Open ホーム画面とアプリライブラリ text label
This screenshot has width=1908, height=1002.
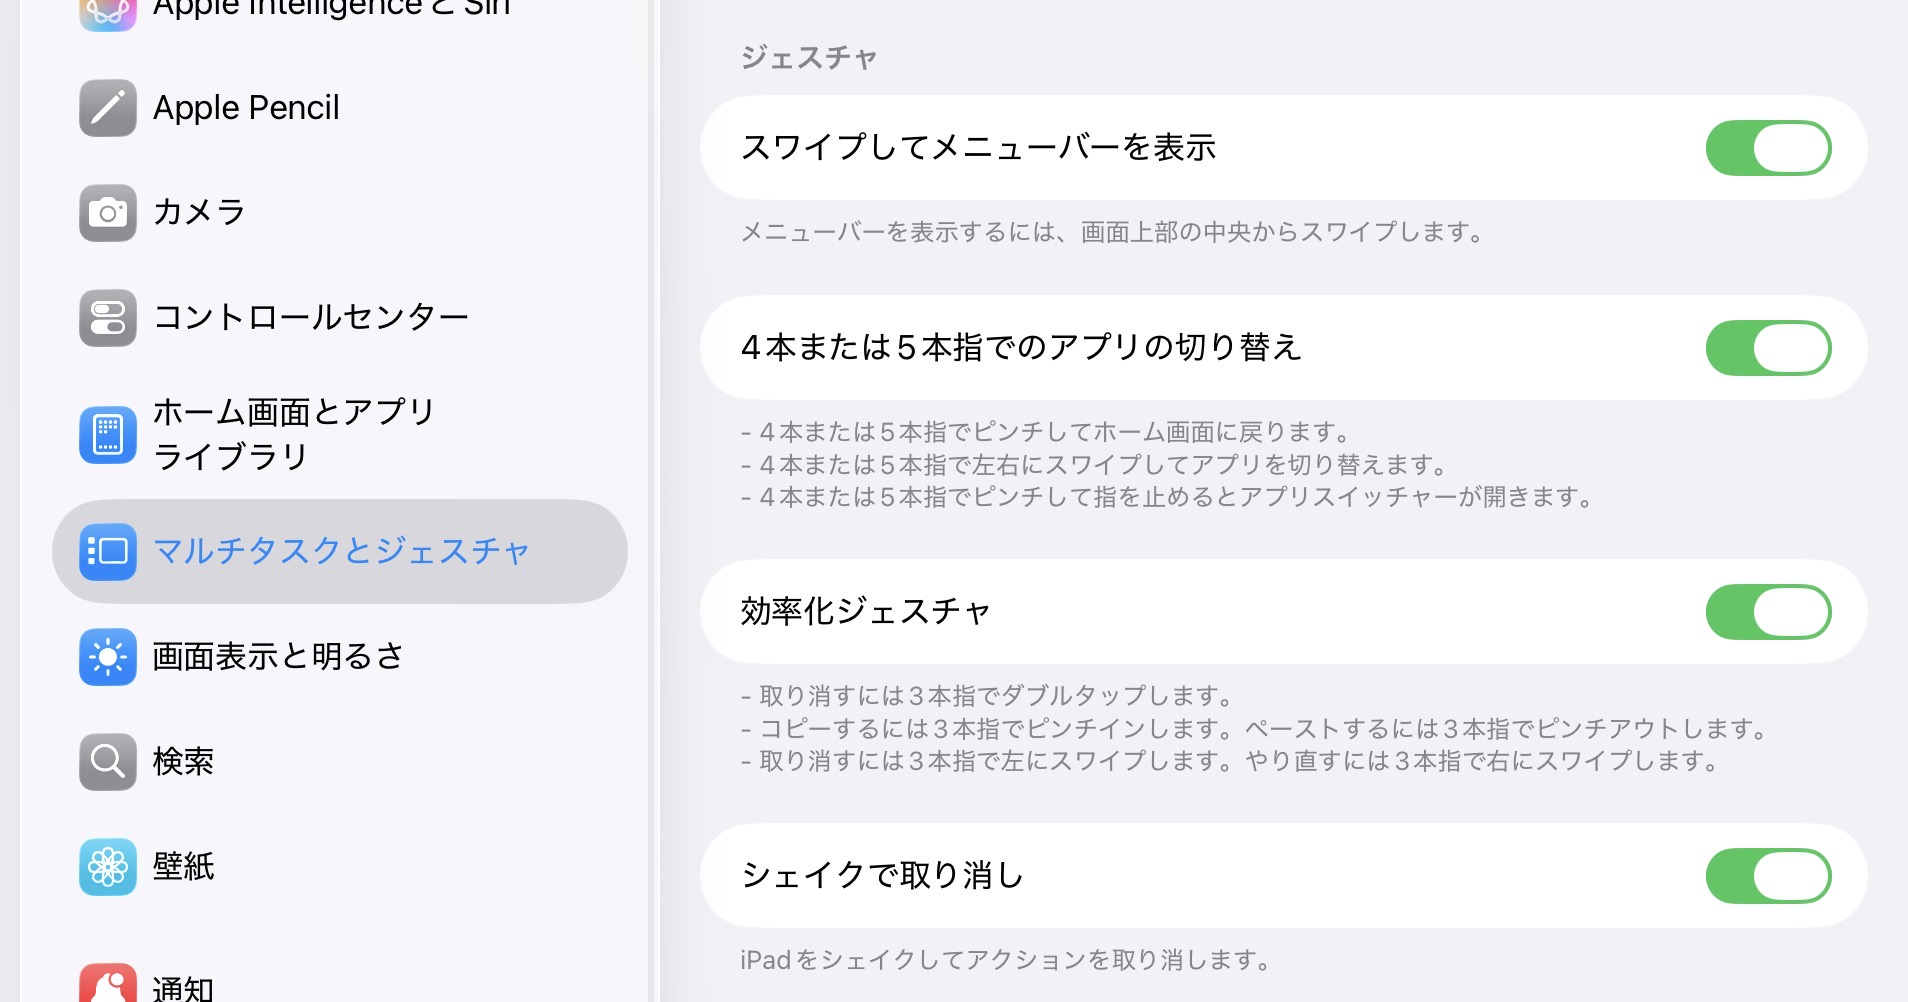[x=294, y=434]
